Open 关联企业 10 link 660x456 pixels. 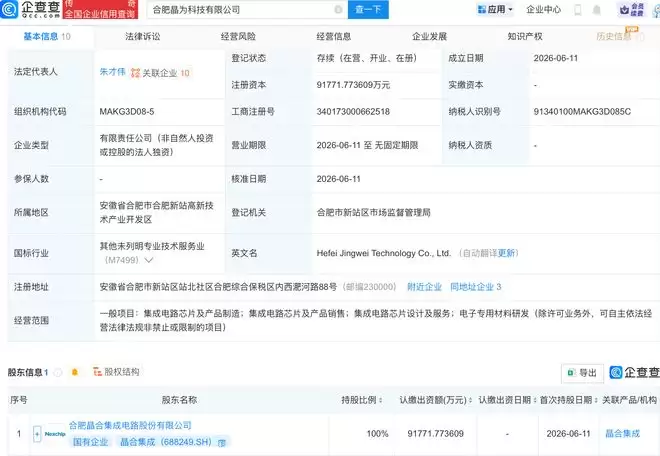click(x=166, y=73)
